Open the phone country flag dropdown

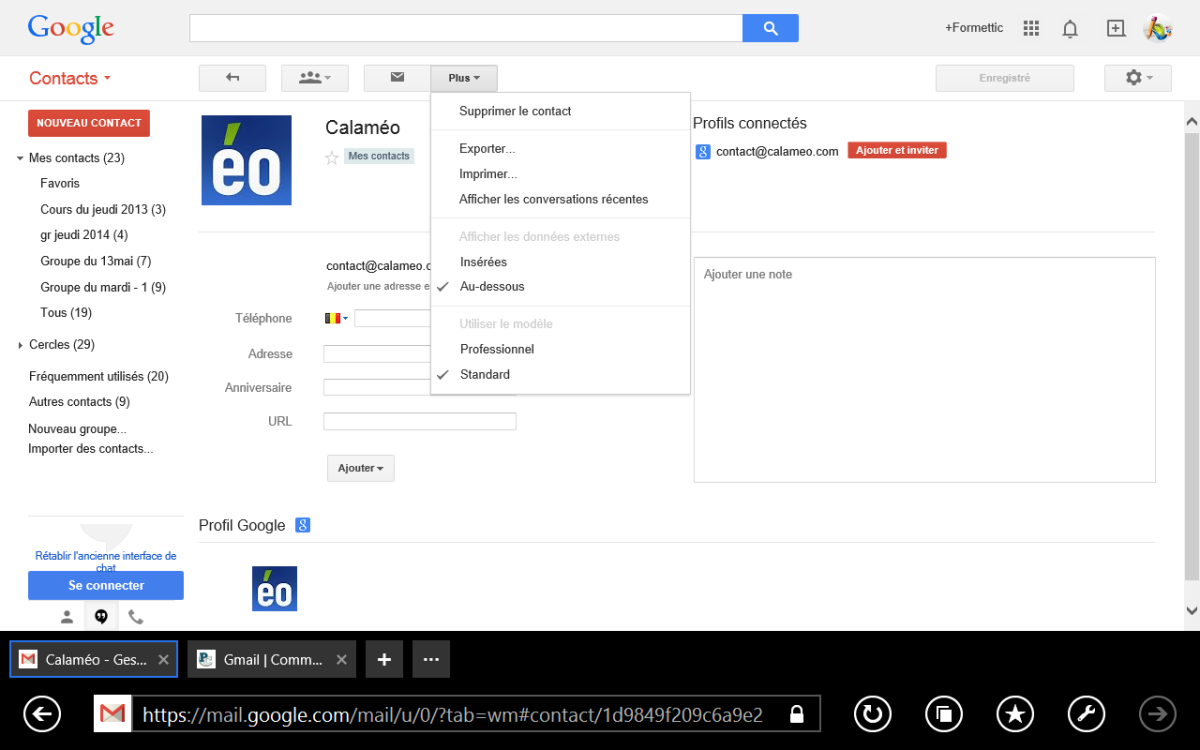(336, 318)
